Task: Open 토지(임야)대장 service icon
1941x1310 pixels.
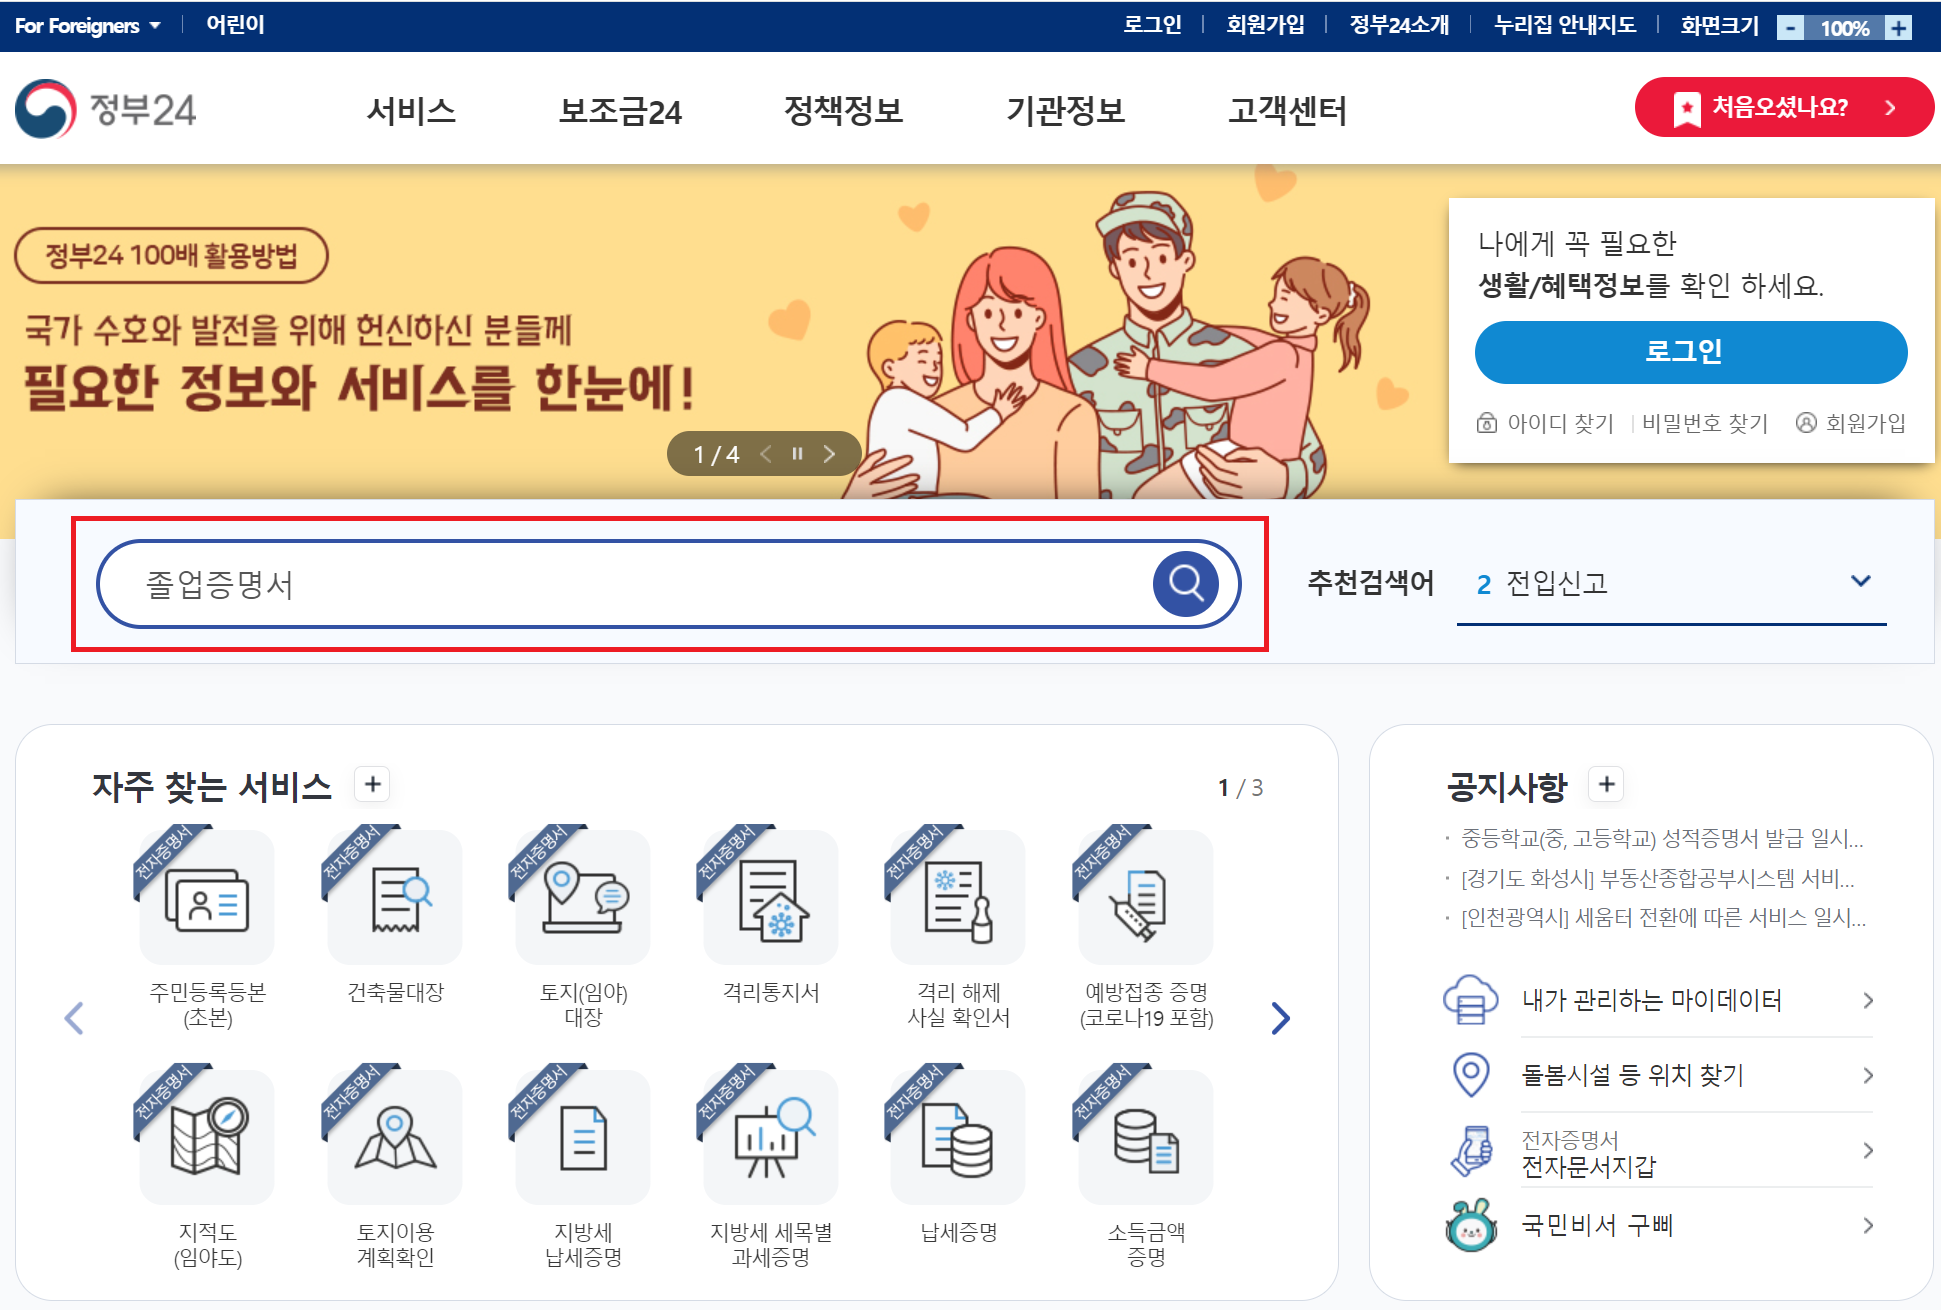Action: coord(583,898)
